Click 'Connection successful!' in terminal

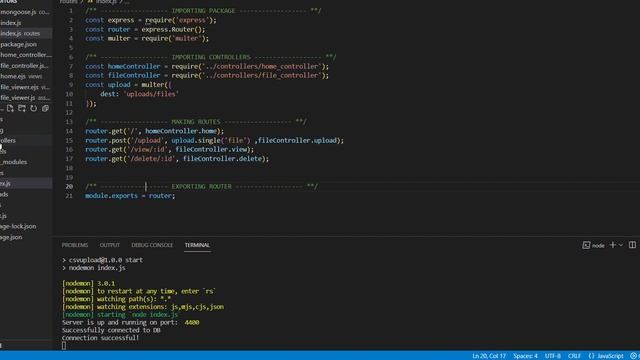(100, 338)
